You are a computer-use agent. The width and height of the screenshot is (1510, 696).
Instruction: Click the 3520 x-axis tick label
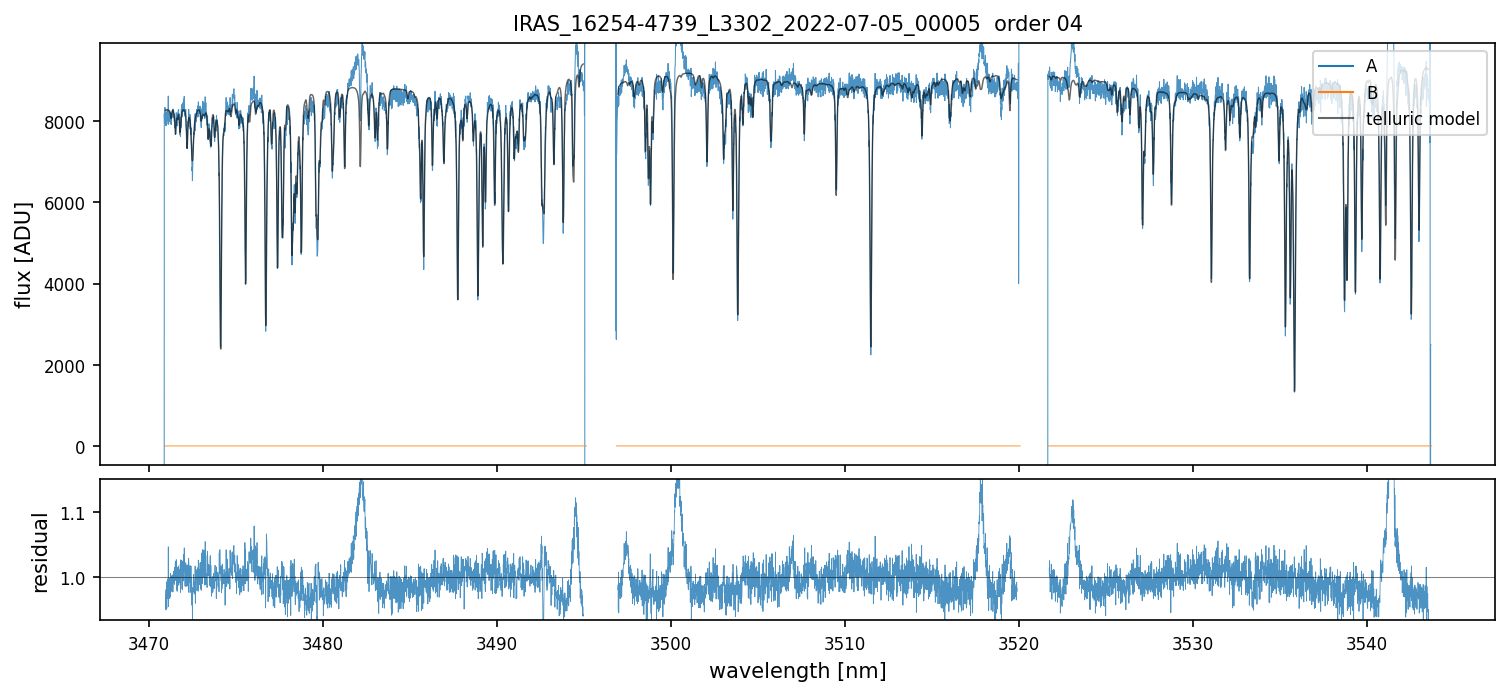coord(1019,641)
